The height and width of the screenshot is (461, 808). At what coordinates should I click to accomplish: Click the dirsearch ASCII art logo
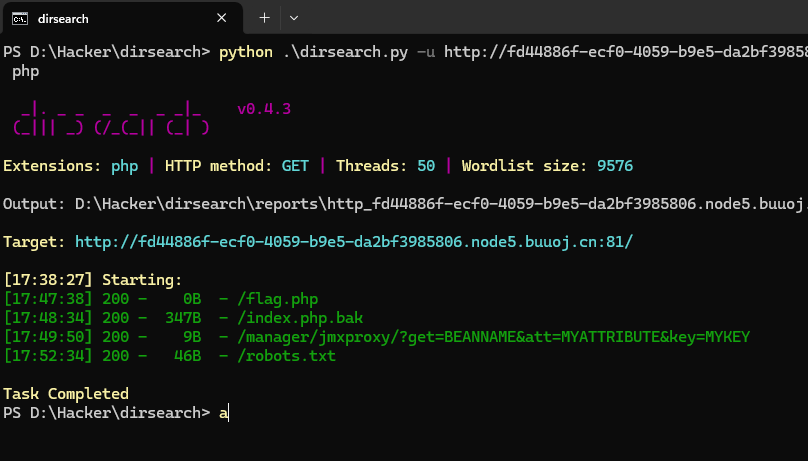(x=110, y=118)
